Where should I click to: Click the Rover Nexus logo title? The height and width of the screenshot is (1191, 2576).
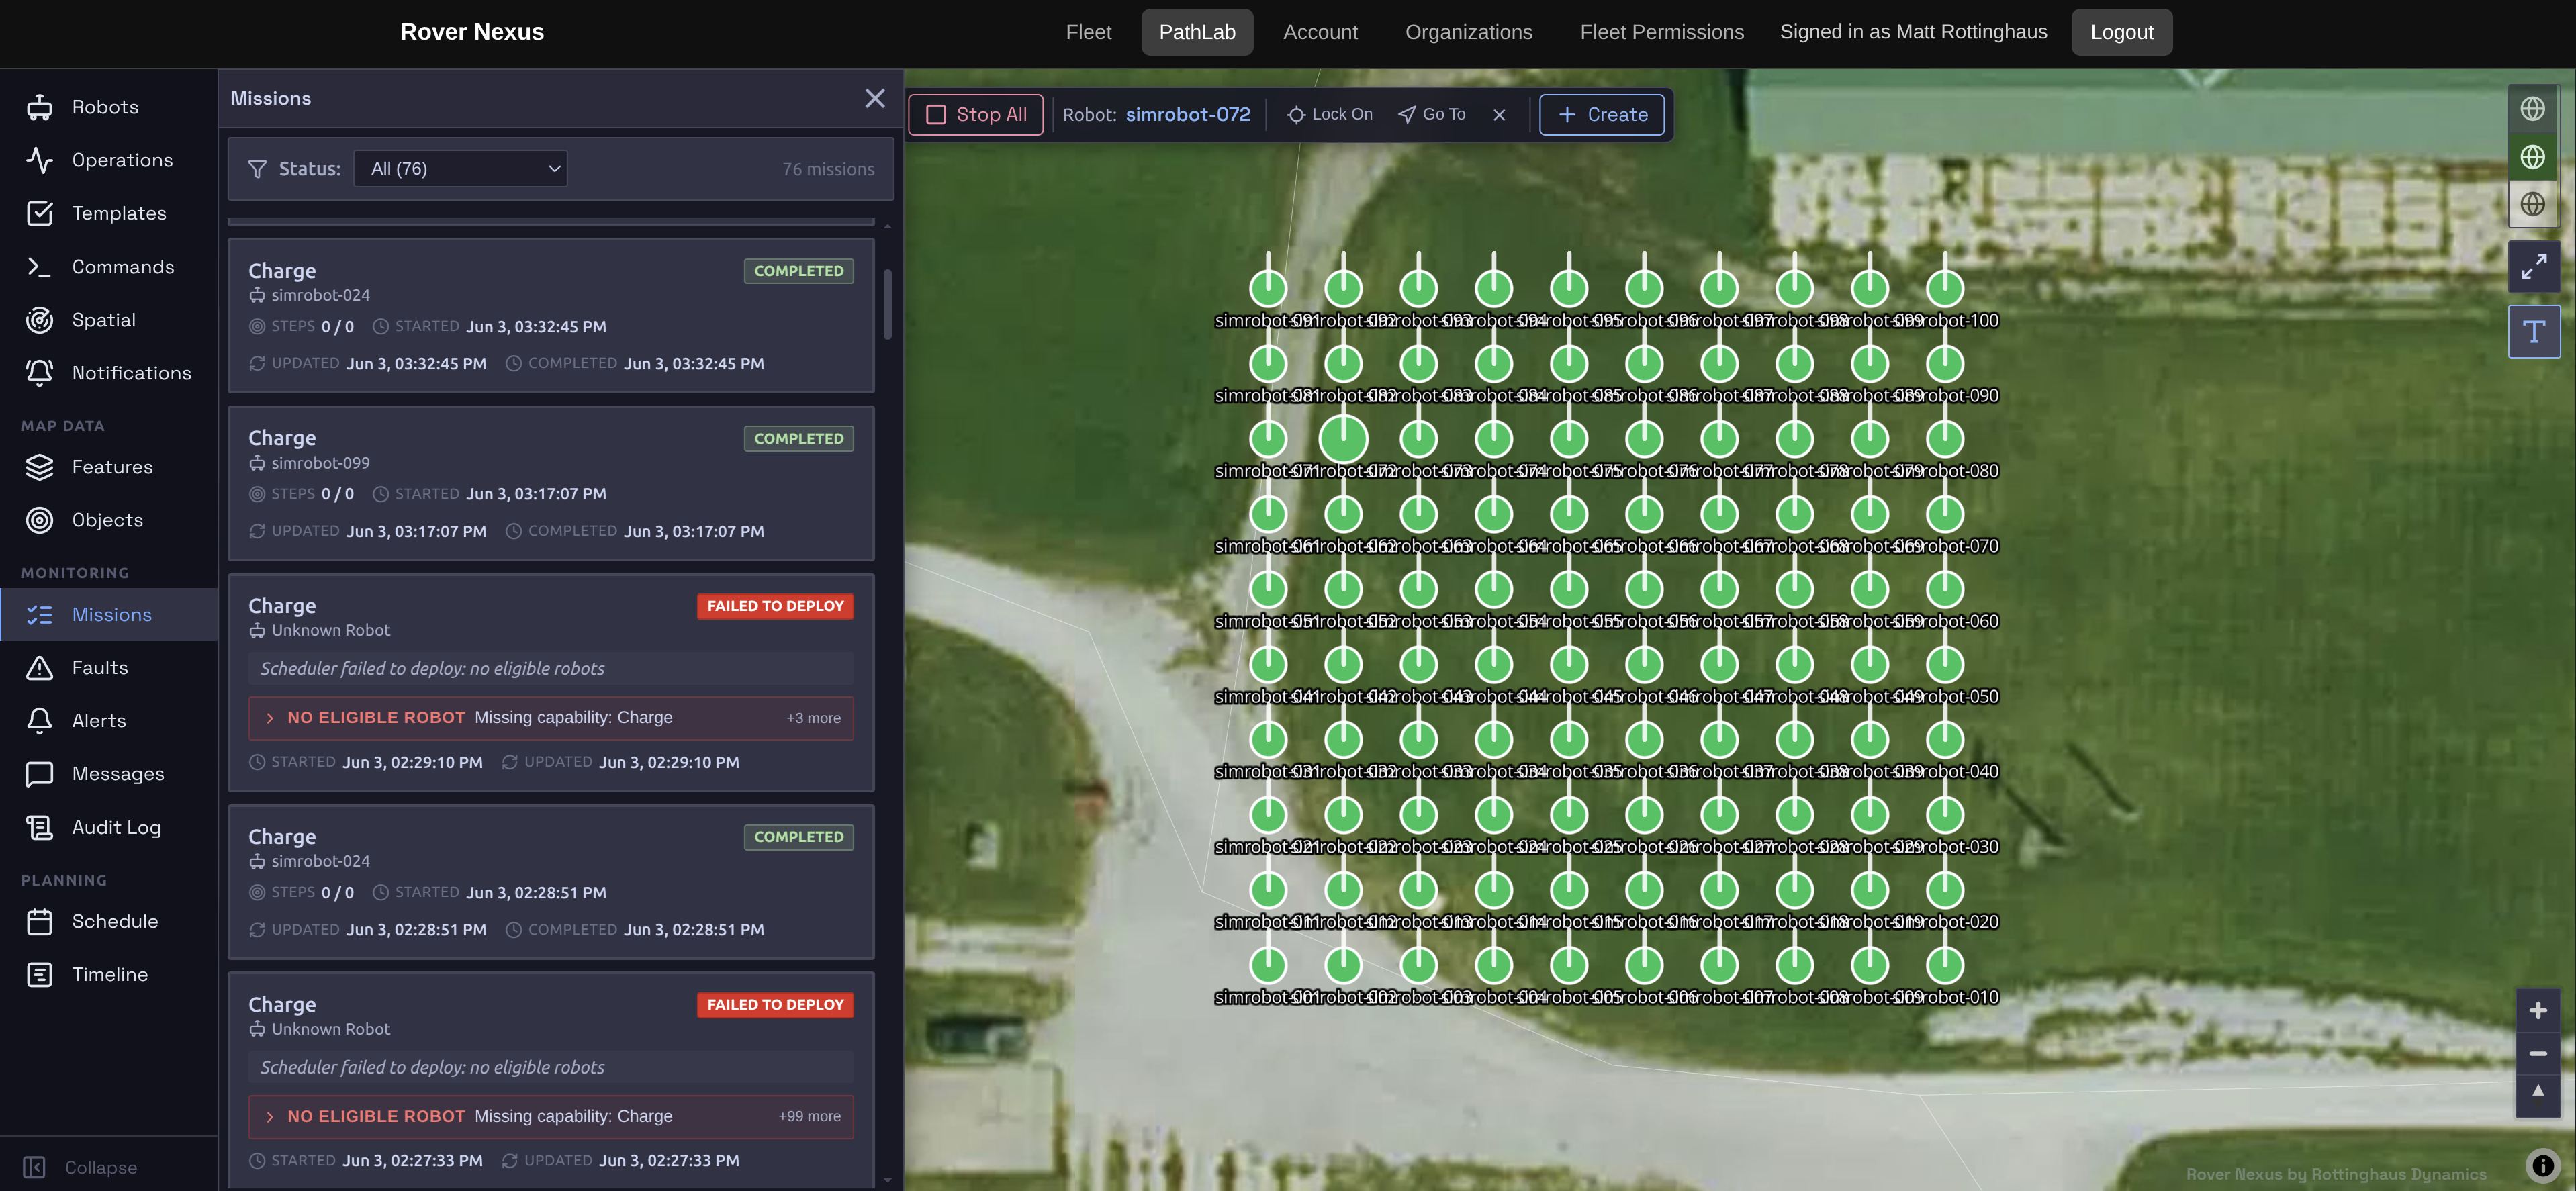(472, 32)
